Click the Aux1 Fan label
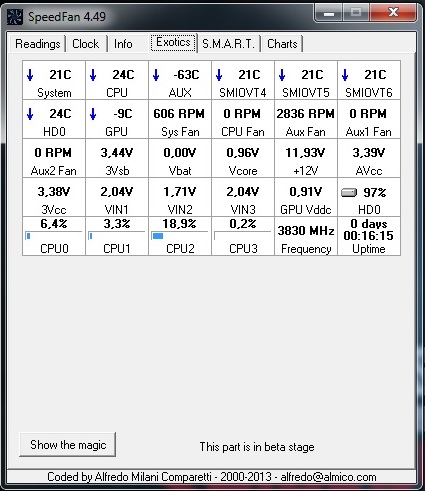The image size is (425, 491). pos(368,132)
